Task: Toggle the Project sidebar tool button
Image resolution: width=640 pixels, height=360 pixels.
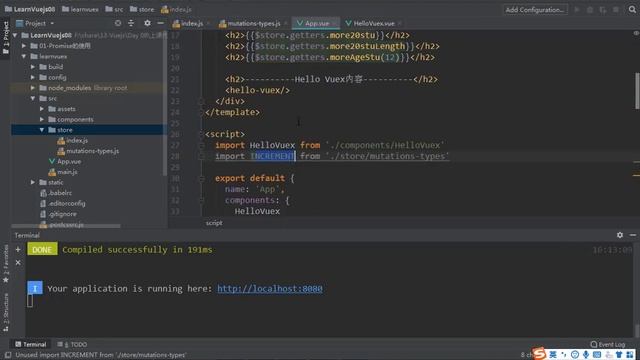Action: point(6,38)
